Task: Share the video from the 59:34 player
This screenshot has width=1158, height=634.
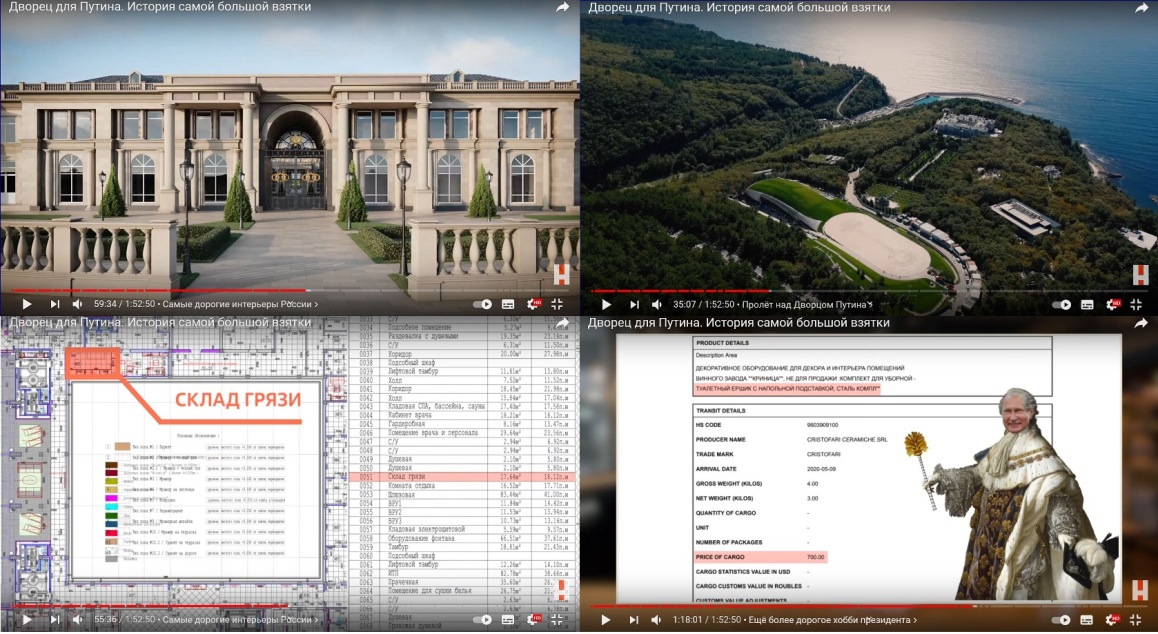Action: coord(563,7)
